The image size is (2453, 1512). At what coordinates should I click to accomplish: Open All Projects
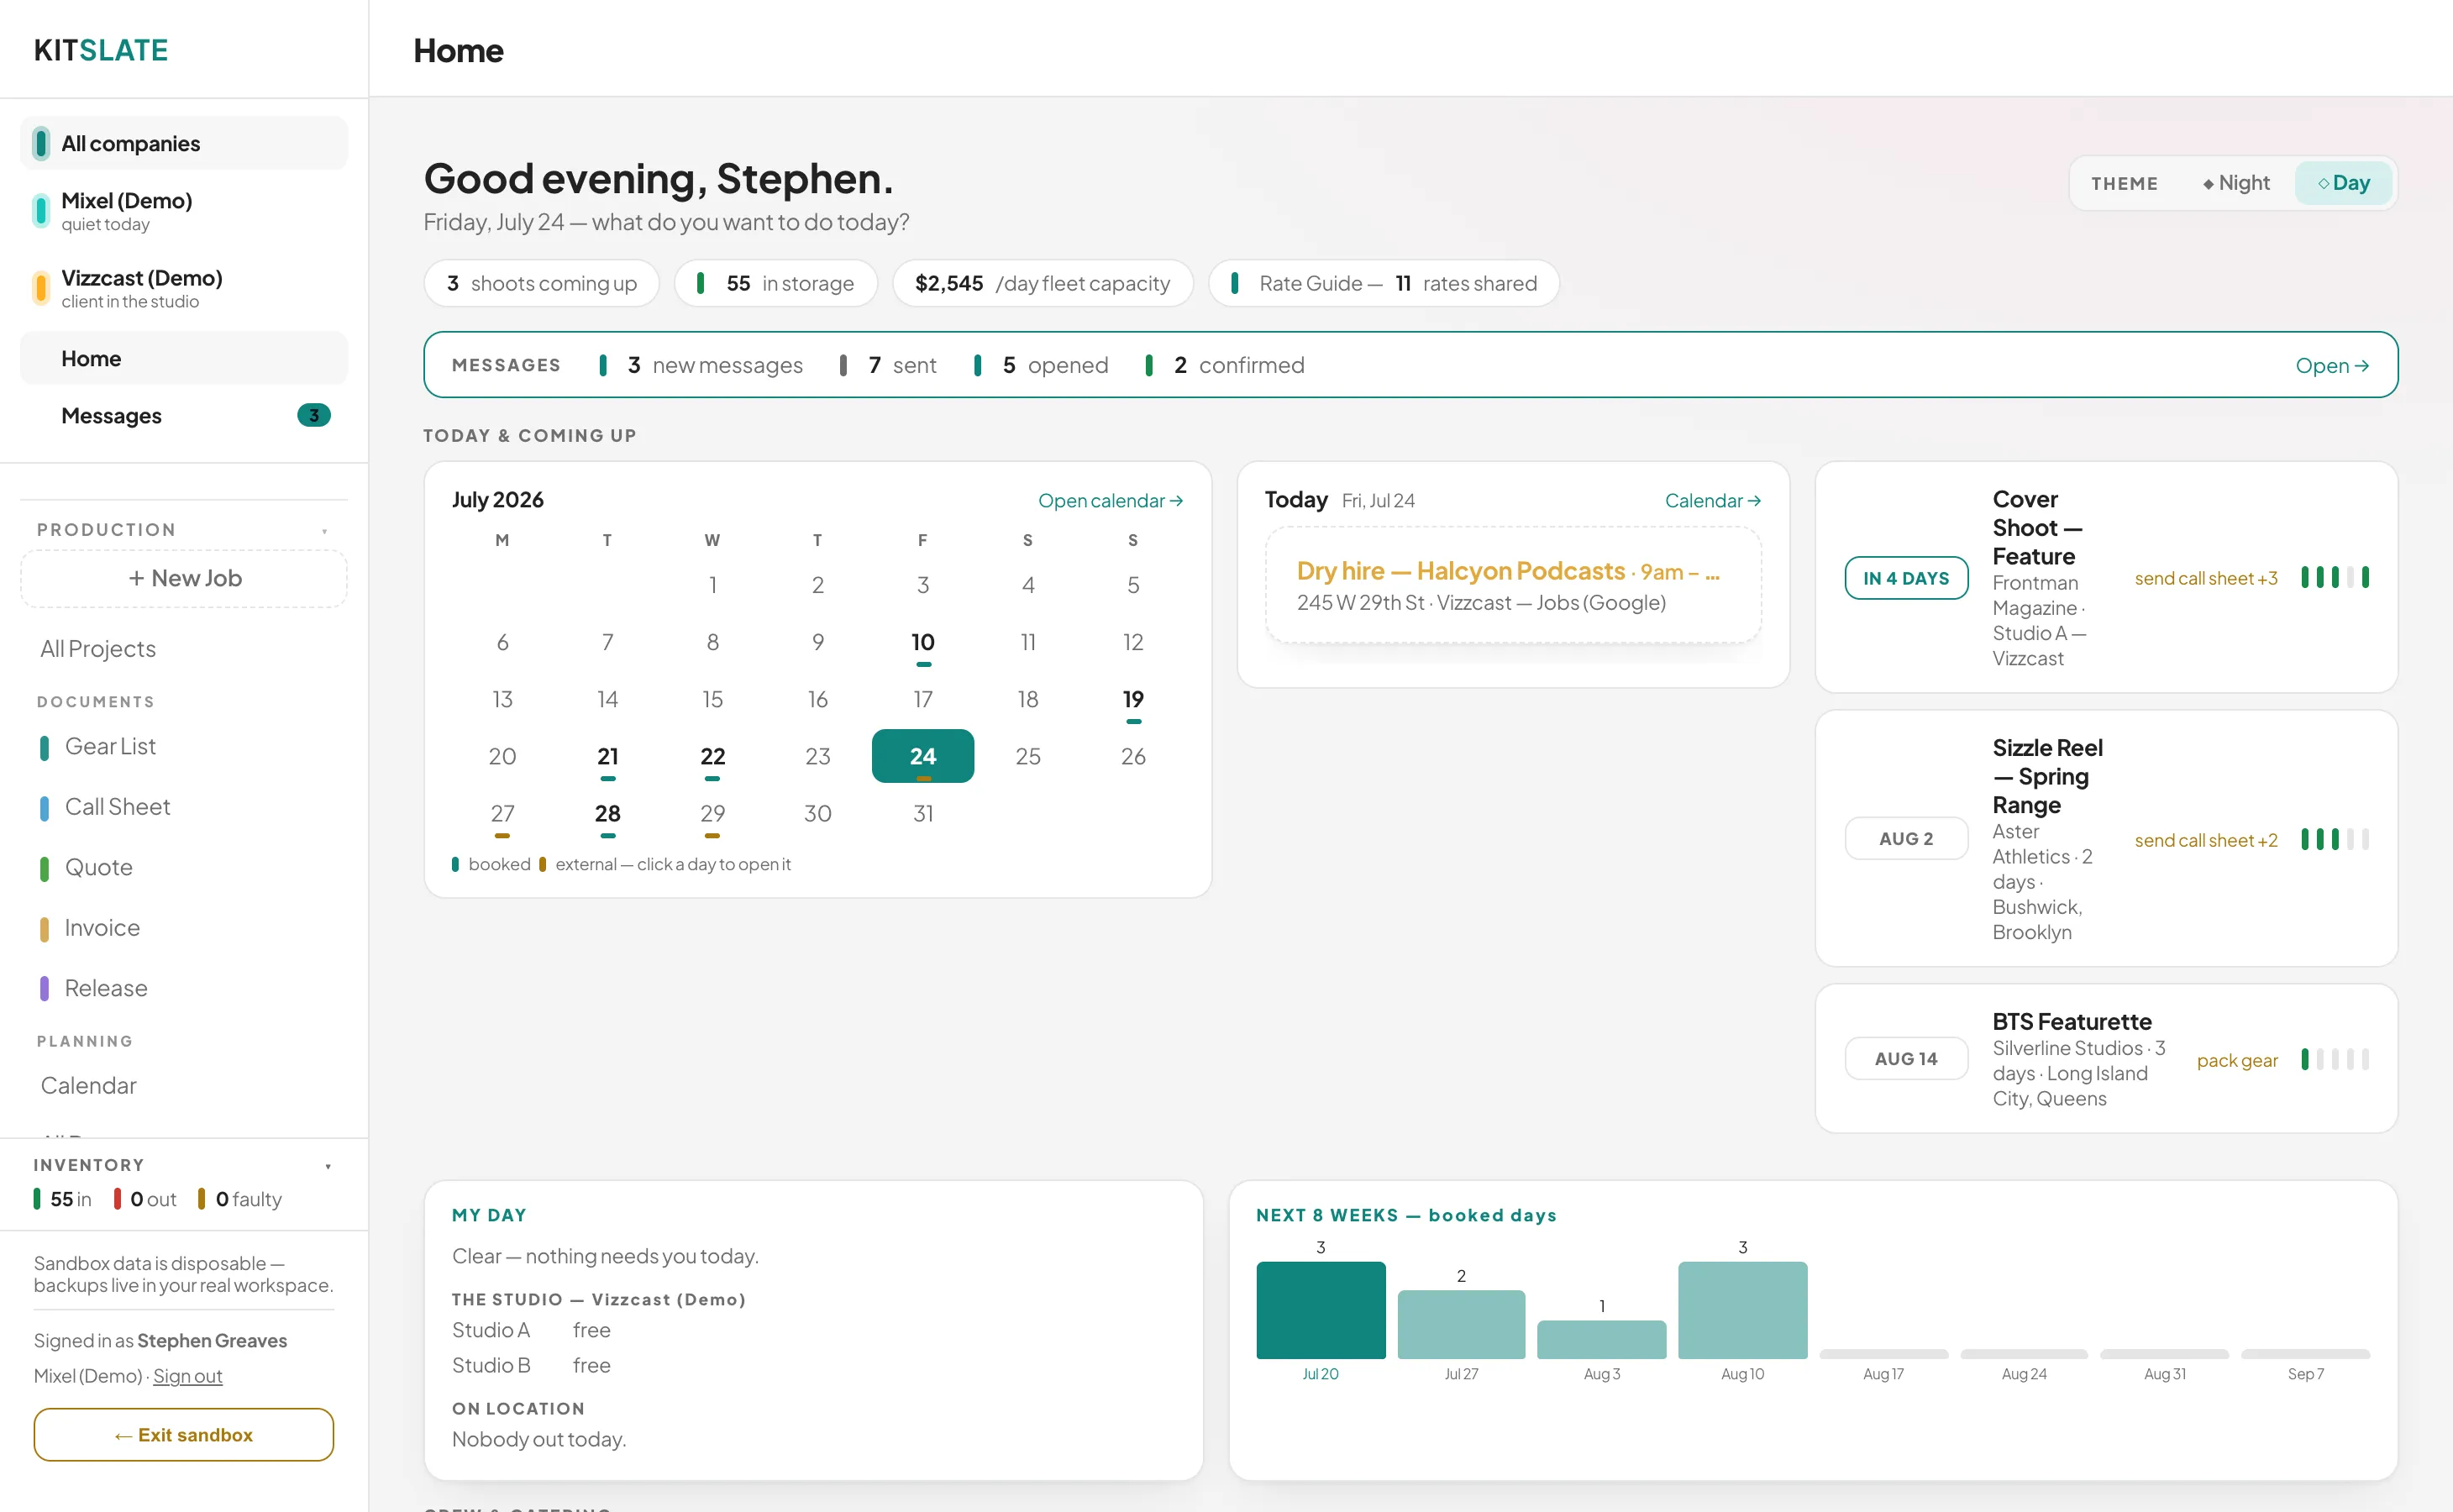98,648
